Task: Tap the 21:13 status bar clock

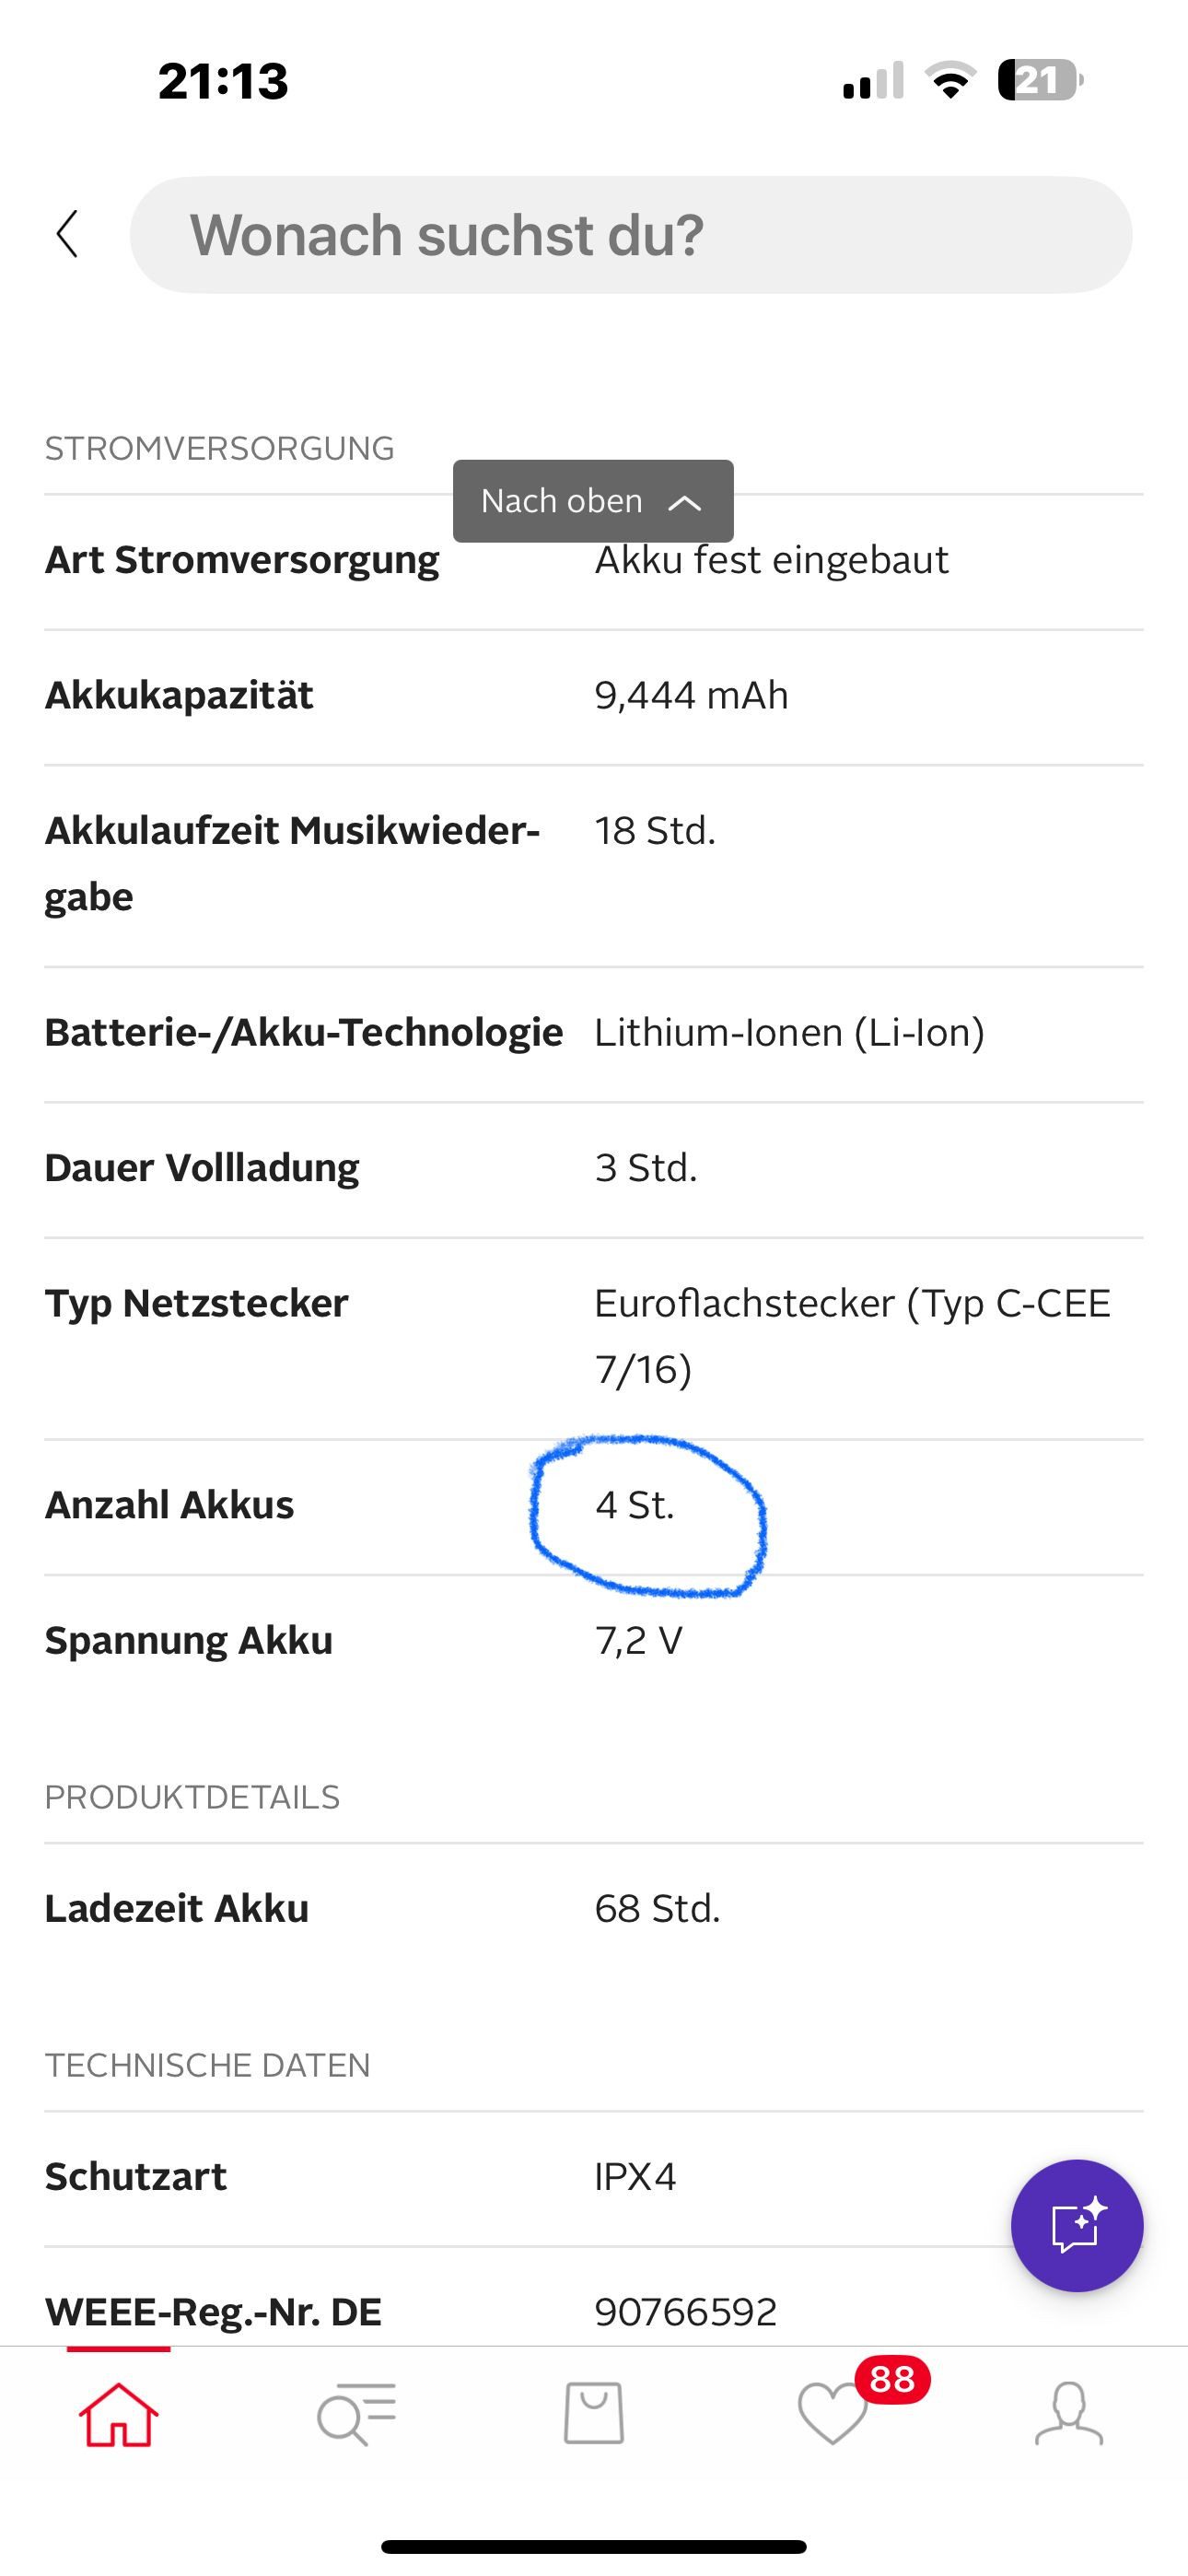Action: pos(223,80)
